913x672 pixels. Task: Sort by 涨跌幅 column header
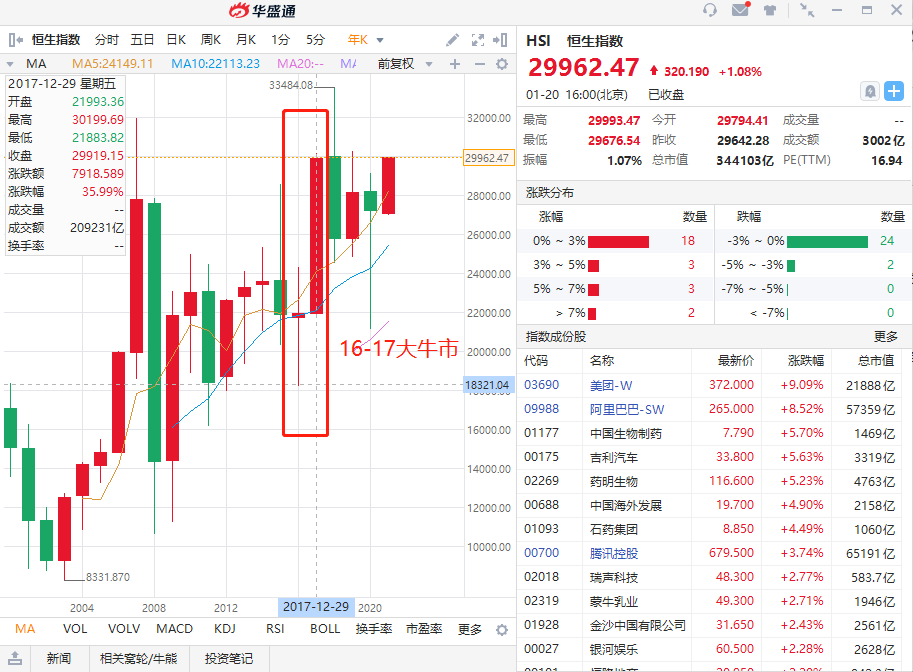[805, 361]
